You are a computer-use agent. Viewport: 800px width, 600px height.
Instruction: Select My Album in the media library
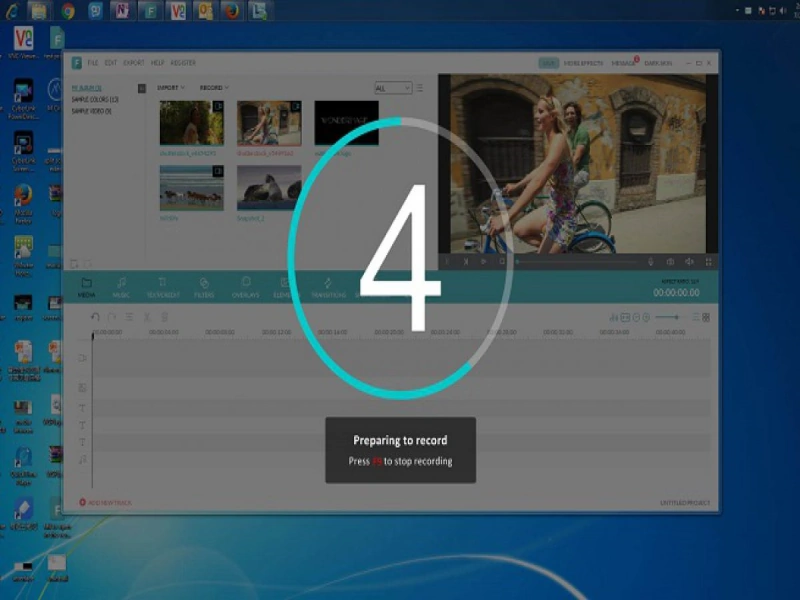(x=86, y=88)
